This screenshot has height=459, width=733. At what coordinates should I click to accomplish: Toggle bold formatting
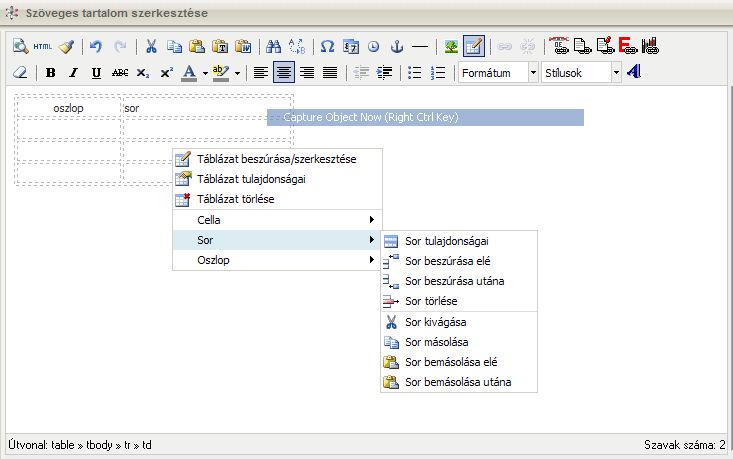click(50, 72)
